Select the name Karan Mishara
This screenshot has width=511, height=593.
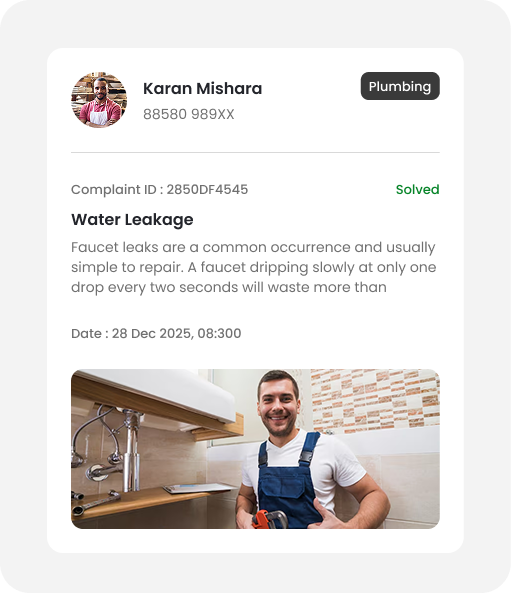(x=202, y=88)
